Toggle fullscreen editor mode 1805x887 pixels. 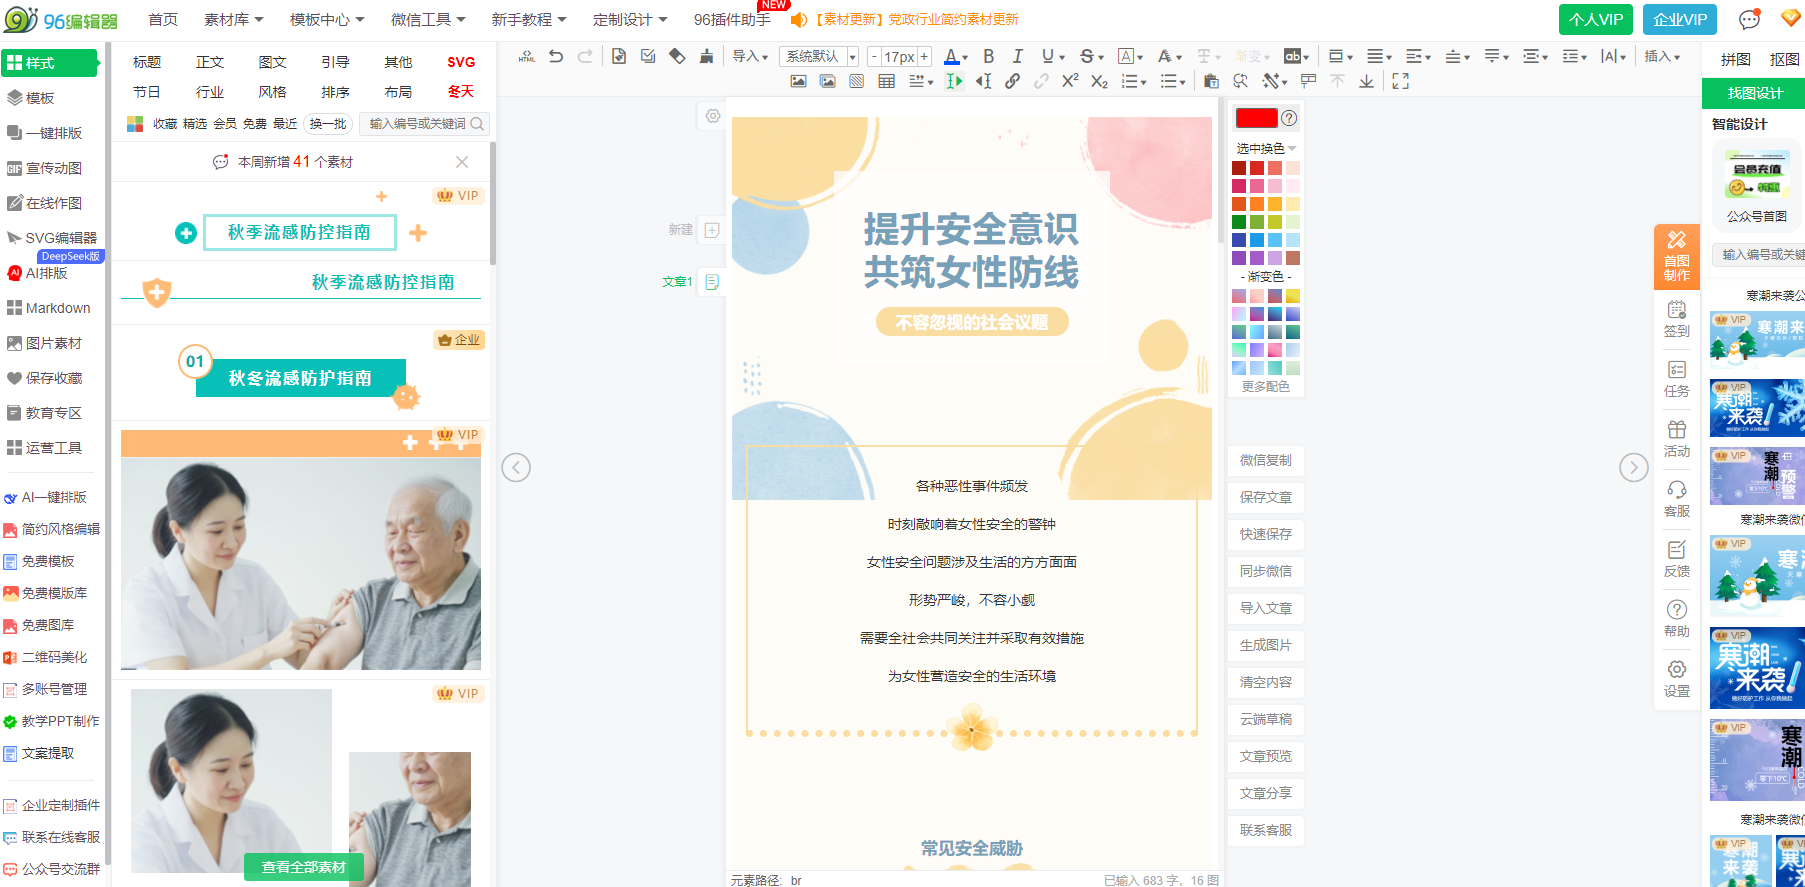coord(1400,81)
